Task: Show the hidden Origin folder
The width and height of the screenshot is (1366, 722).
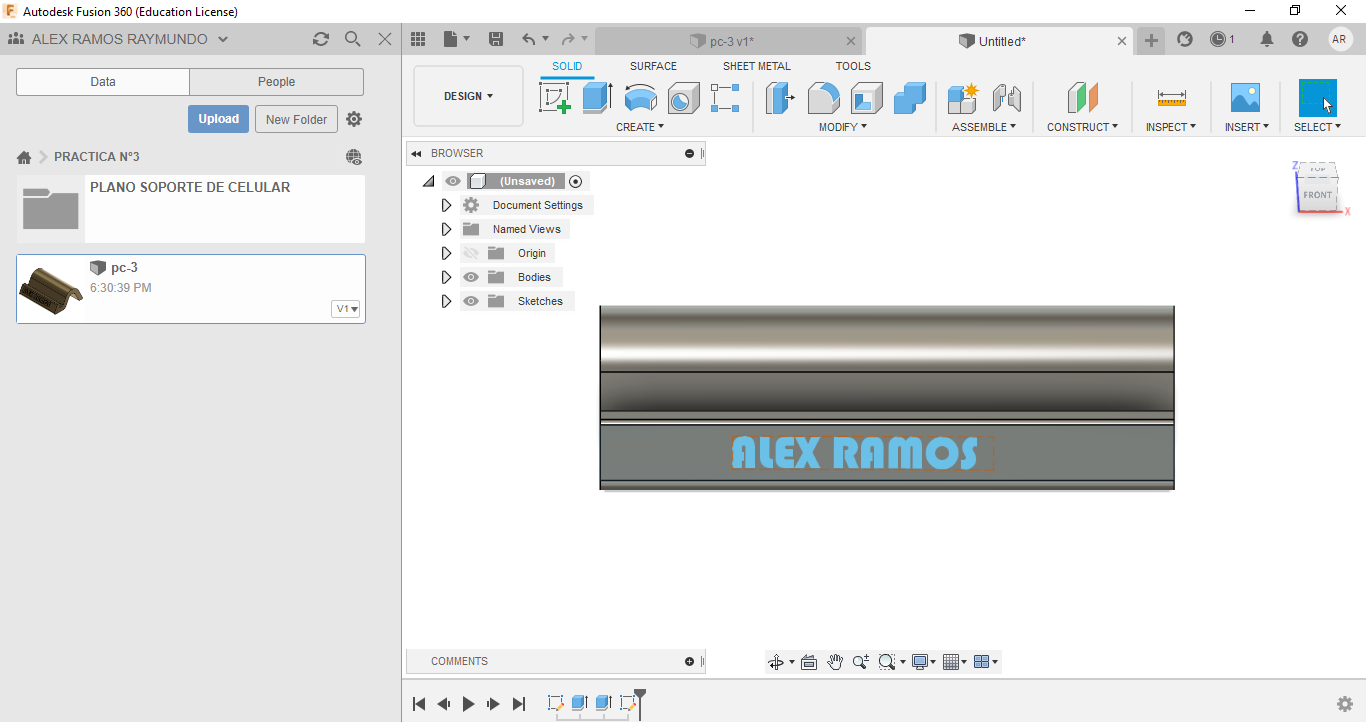Action: (471, 253)
